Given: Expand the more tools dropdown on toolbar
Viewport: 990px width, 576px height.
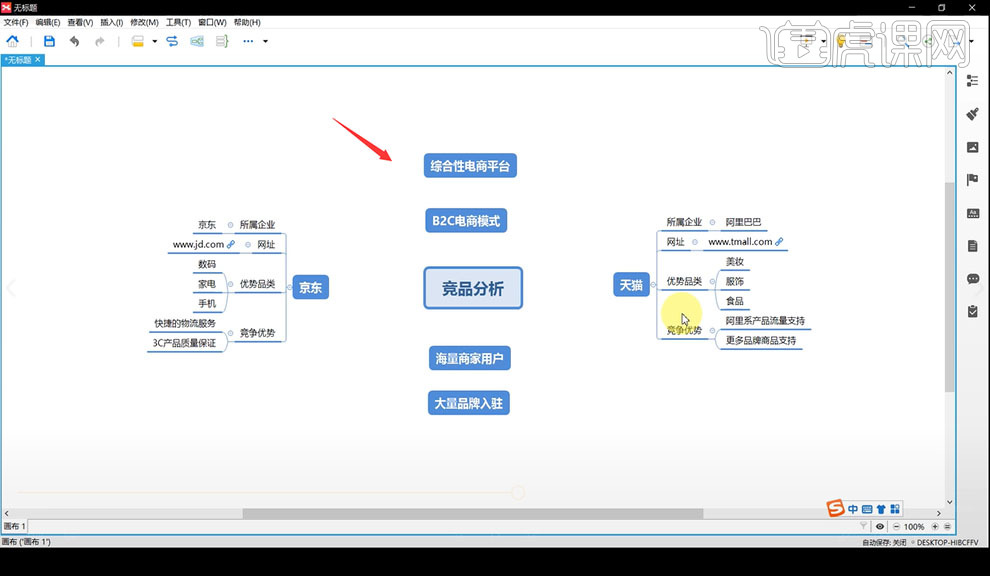Looking at the screenshot, I should pos(265,41).
